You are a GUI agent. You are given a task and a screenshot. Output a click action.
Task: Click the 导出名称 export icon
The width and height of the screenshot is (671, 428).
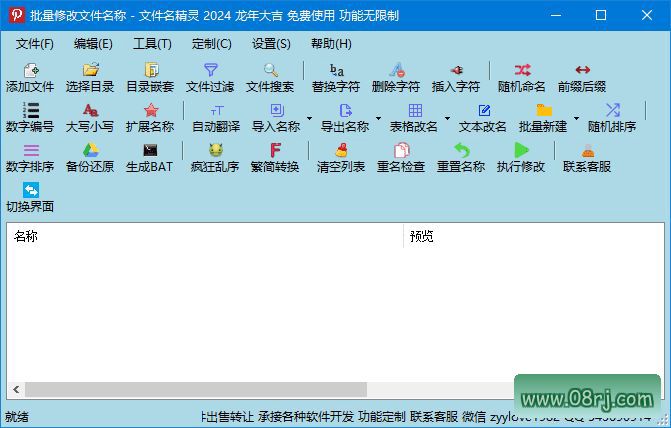tap(345, 110)
